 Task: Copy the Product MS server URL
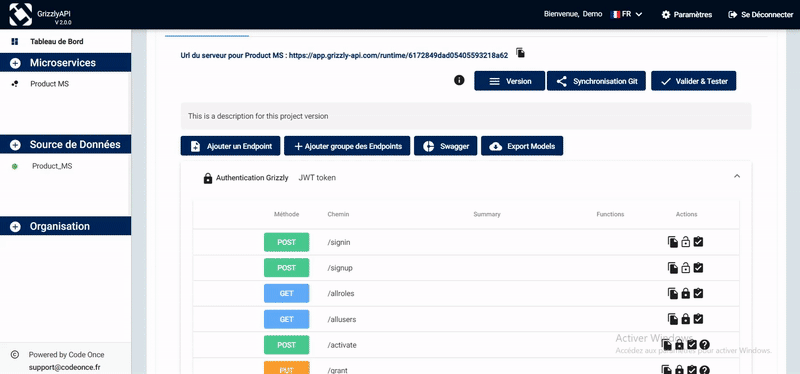[x=520, y=53]
